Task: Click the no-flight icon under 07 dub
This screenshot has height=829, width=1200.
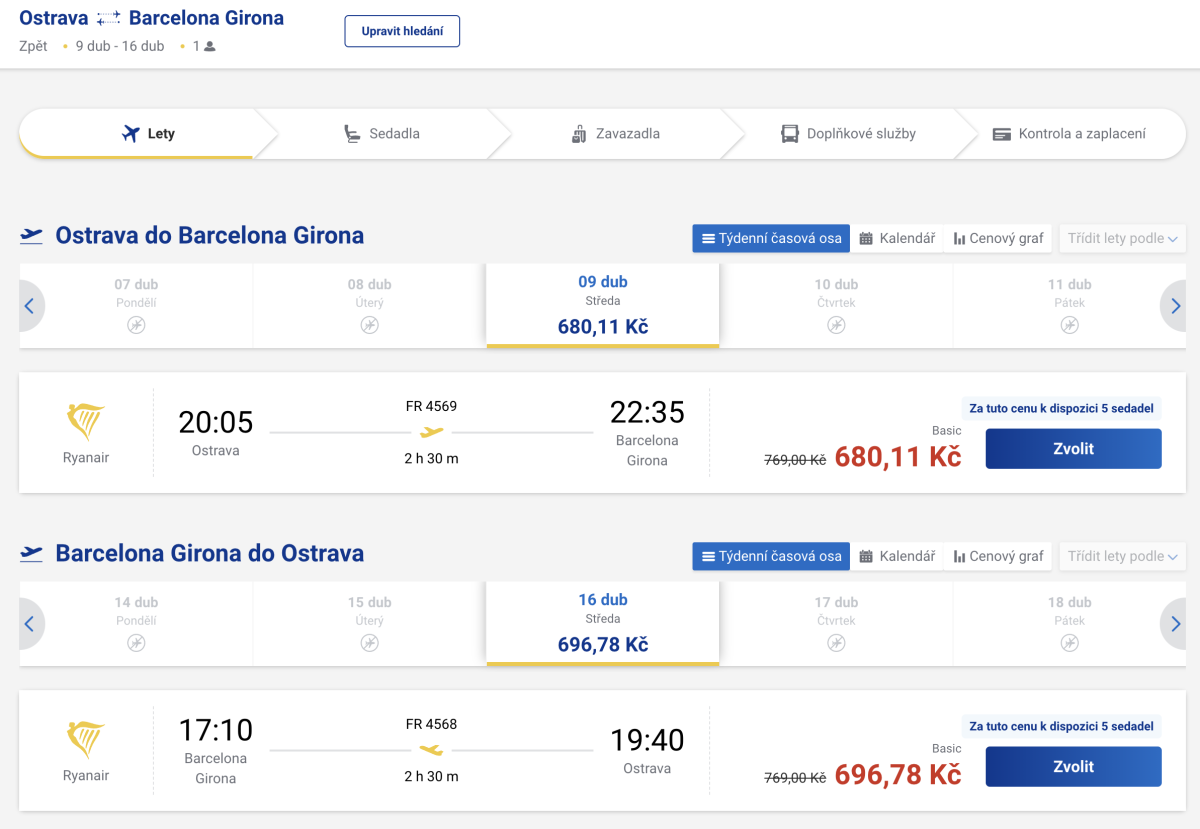Action: click(136, 325)
